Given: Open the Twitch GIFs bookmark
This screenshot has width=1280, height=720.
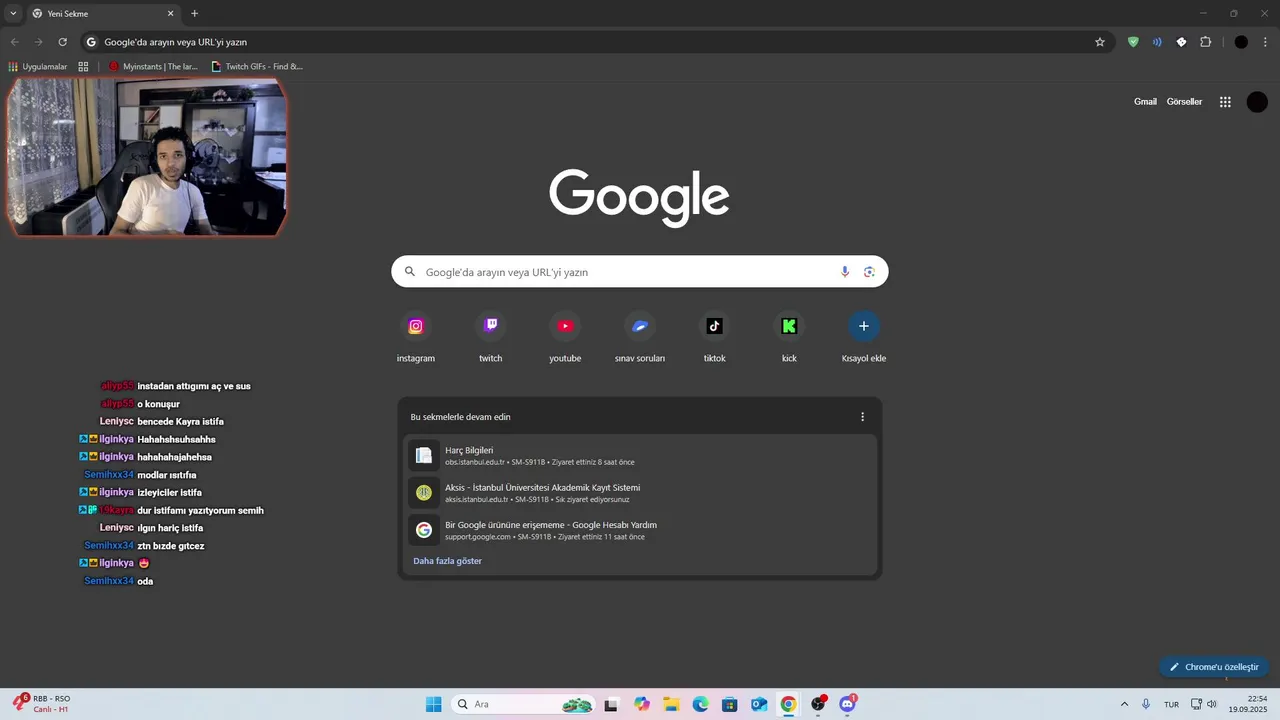Looking at the screenshot, I should coord(257,67).
